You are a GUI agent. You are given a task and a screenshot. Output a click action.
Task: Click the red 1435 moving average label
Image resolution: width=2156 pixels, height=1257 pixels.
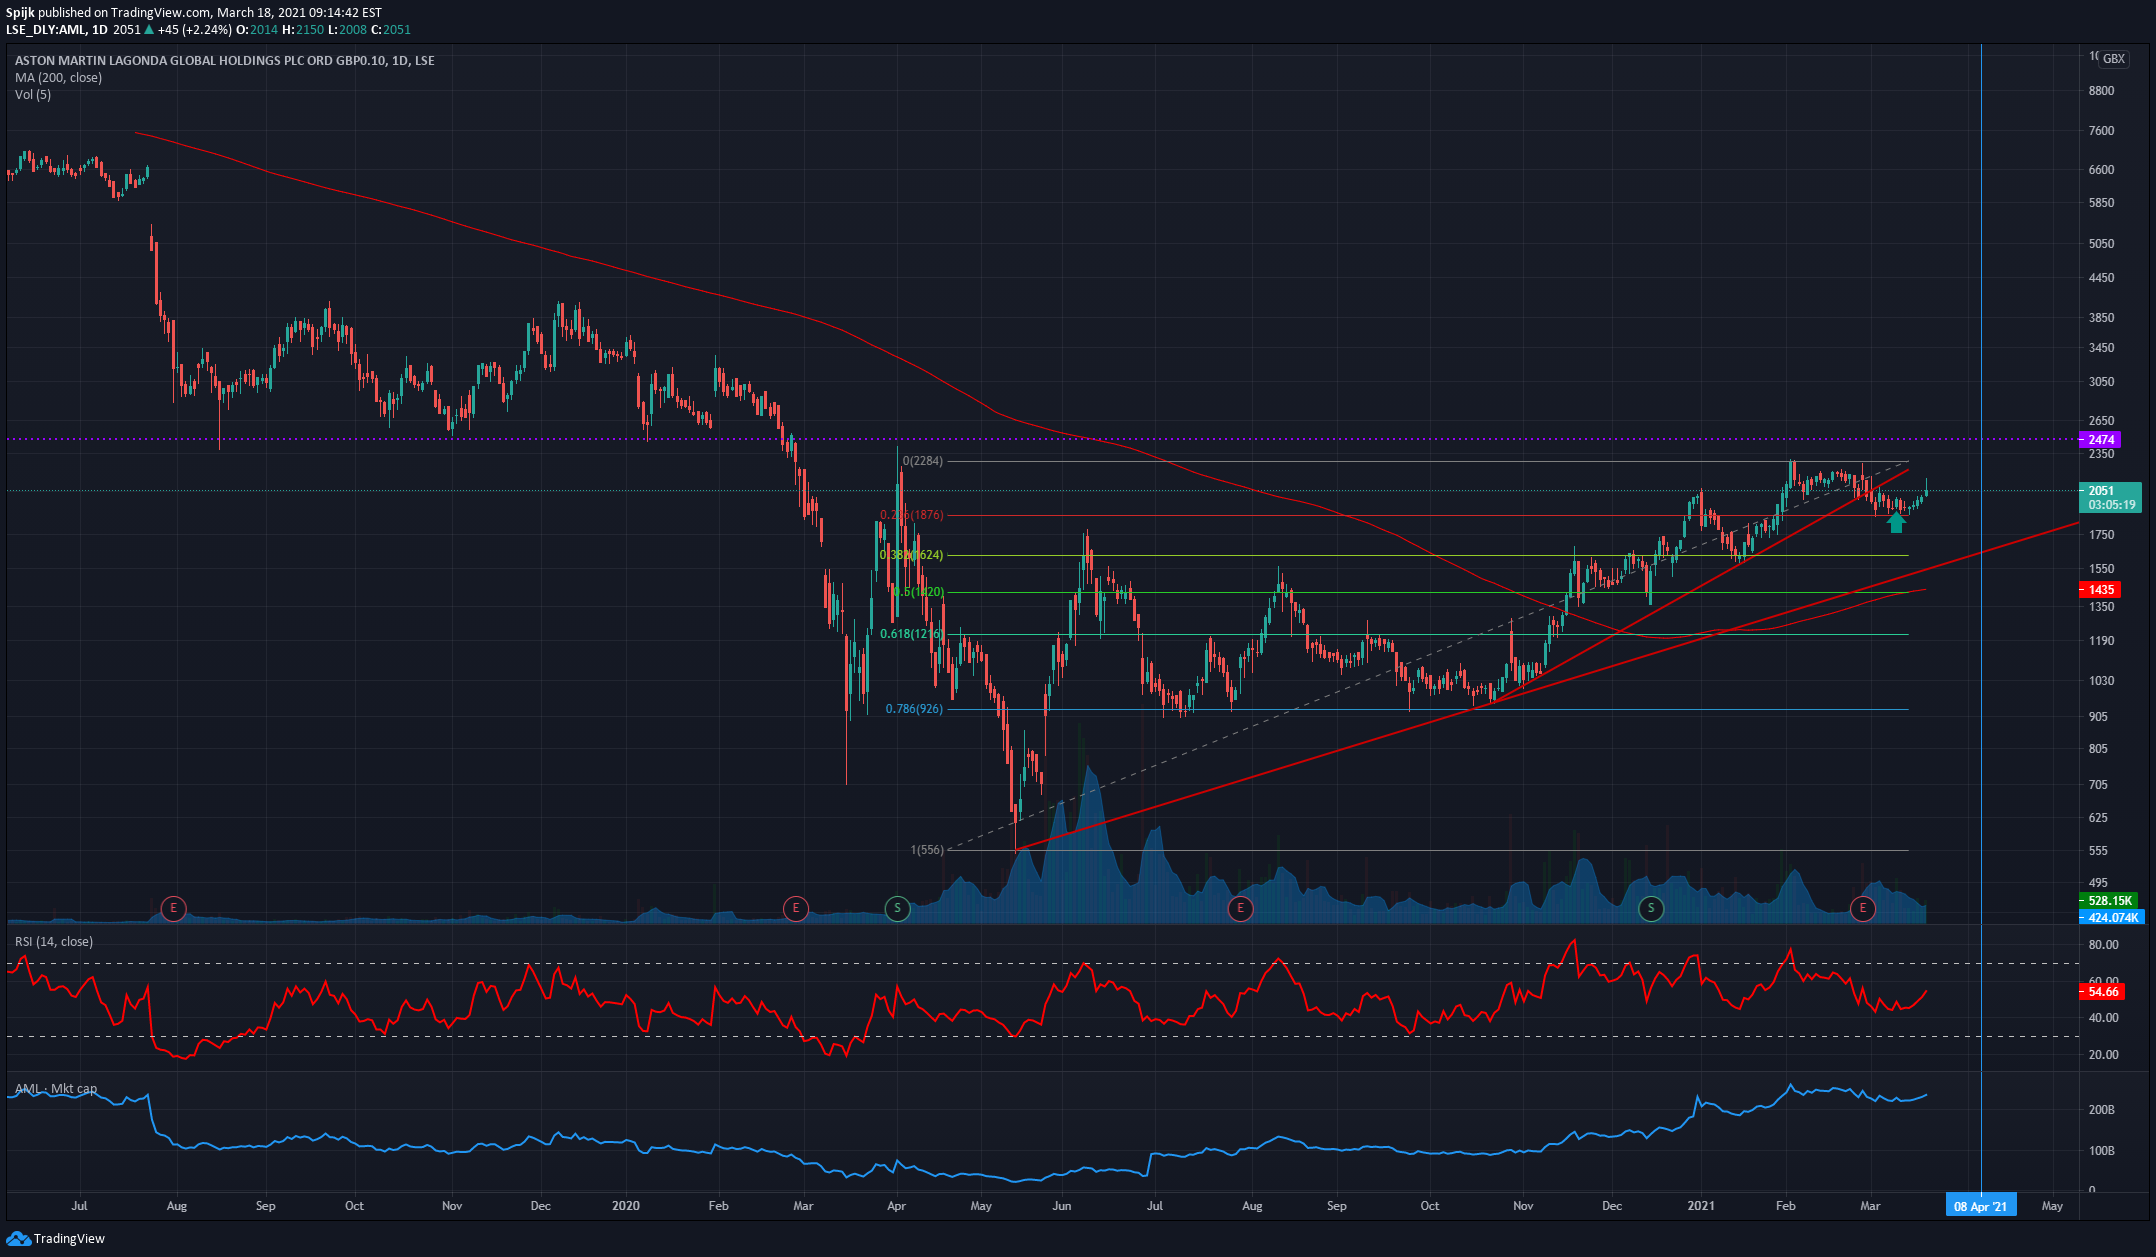click(2100, 590)
